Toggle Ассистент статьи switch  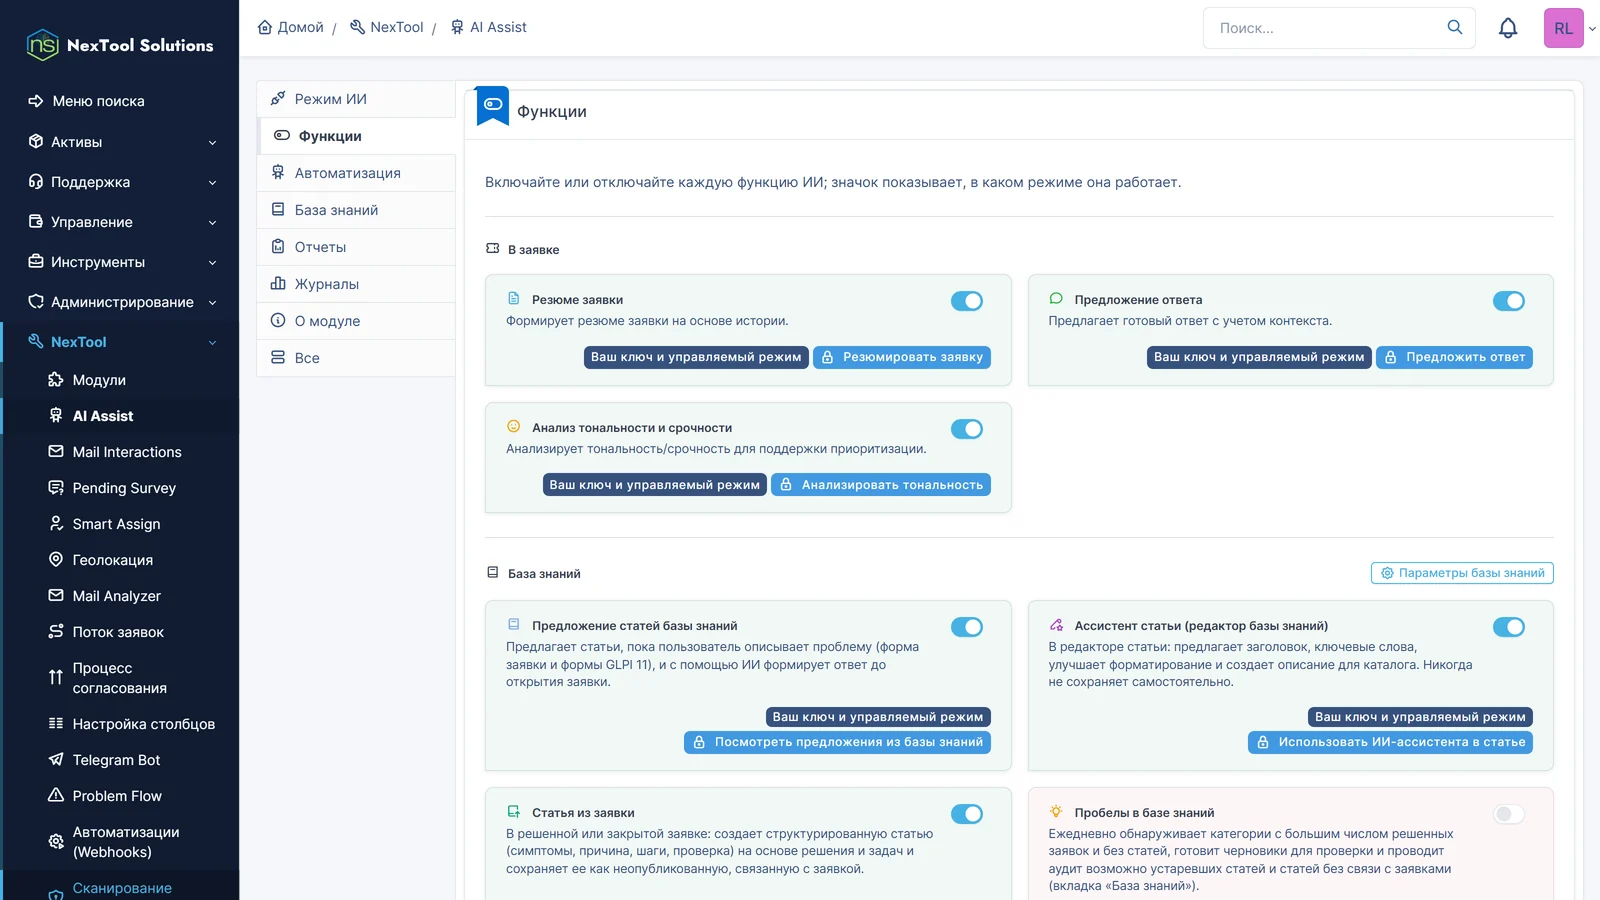coord(1509,627)
